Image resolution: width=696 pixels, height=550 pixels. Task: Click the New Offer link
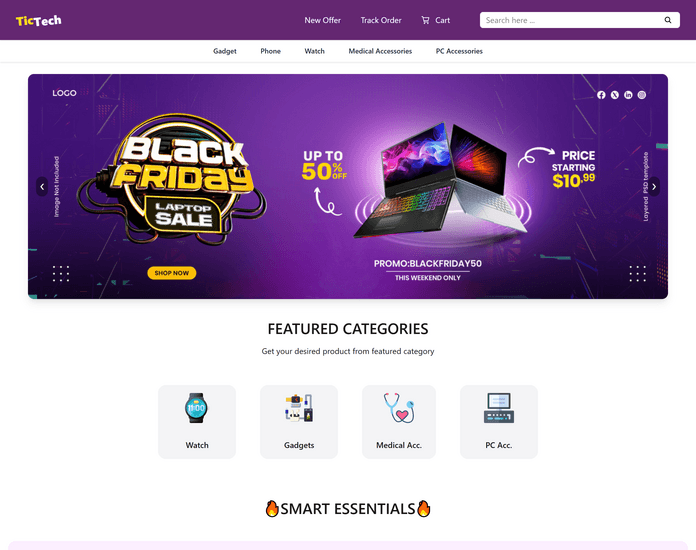(323, 20)
